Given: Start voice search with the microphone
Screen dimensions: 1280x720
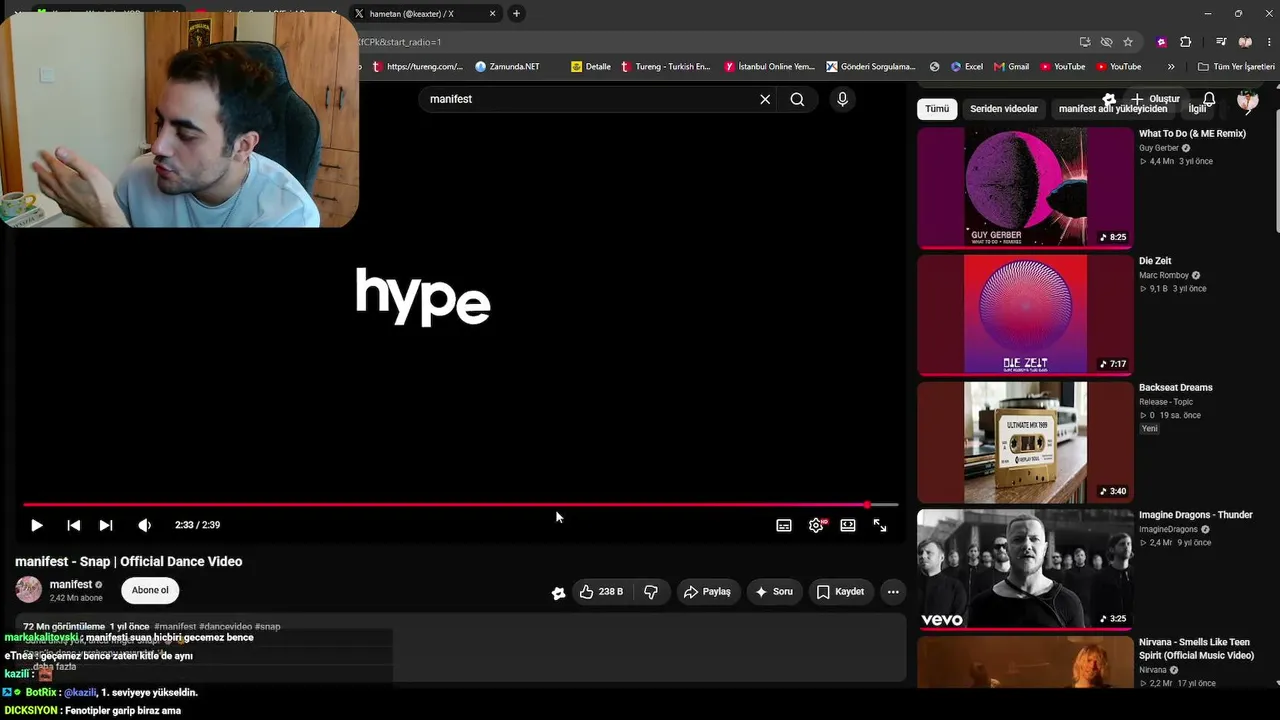Looking at the screenshot, I should tap(842, 99).
